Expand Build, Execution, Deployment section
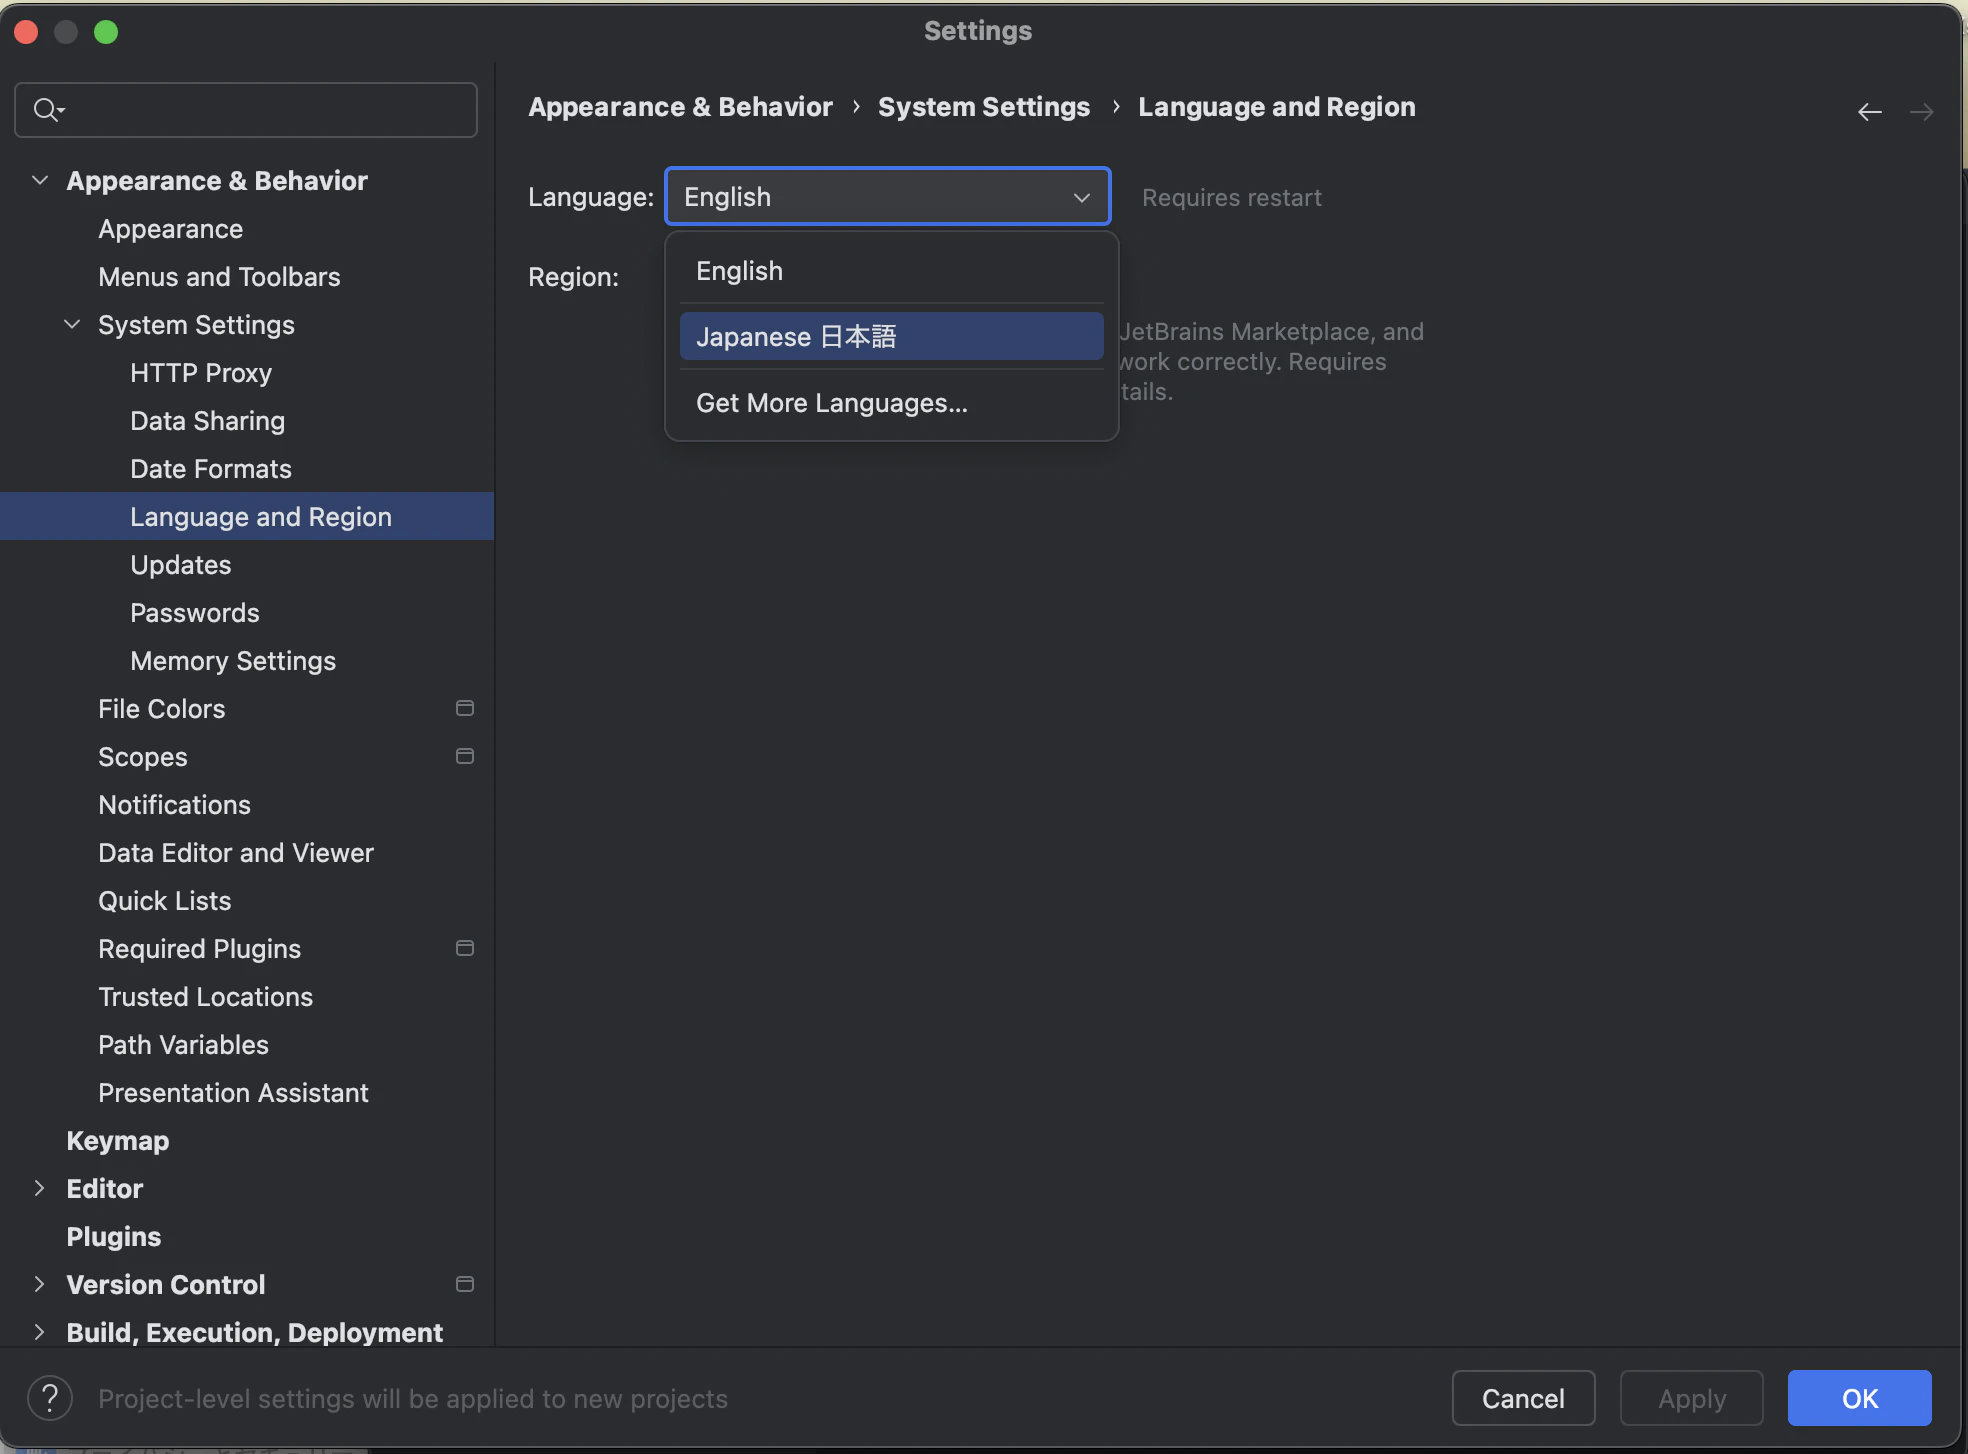 [x=40, y=1332]
